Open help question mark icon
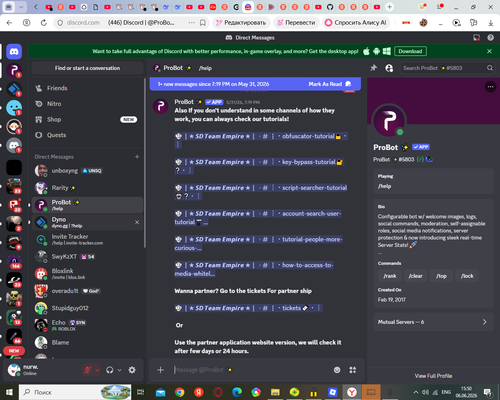Viewport: 500px width, 400px height. (x=490, y=38)
